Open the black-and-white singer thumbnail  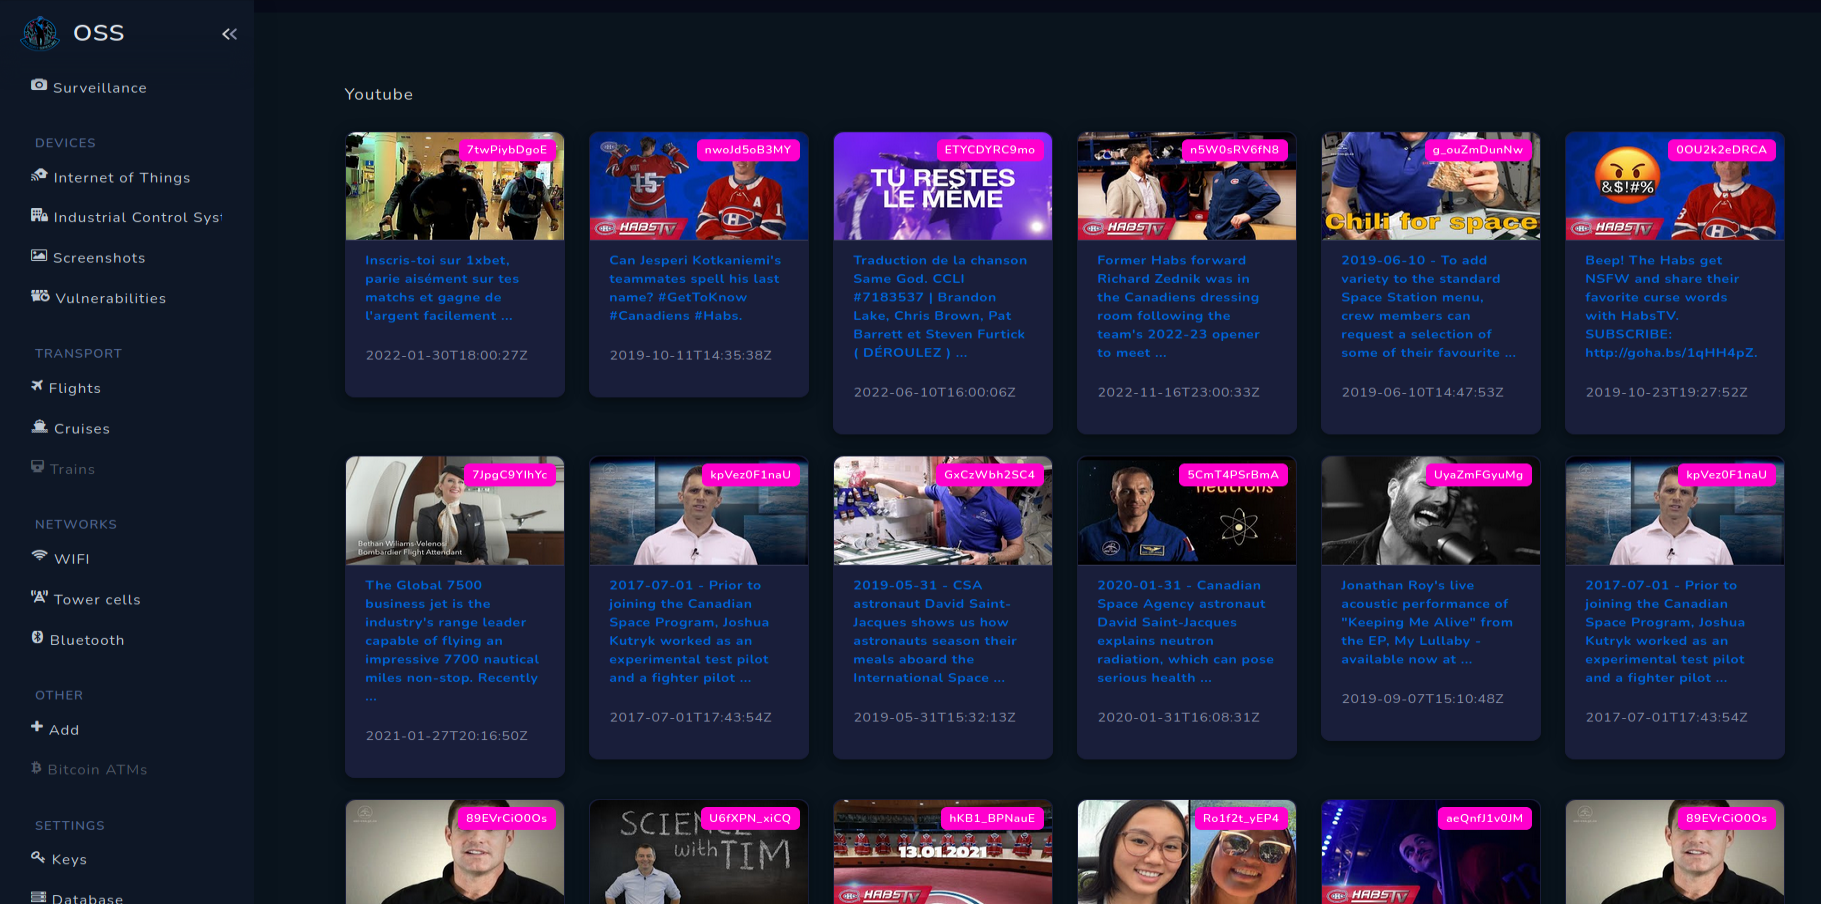click(x=1431, y=511)
